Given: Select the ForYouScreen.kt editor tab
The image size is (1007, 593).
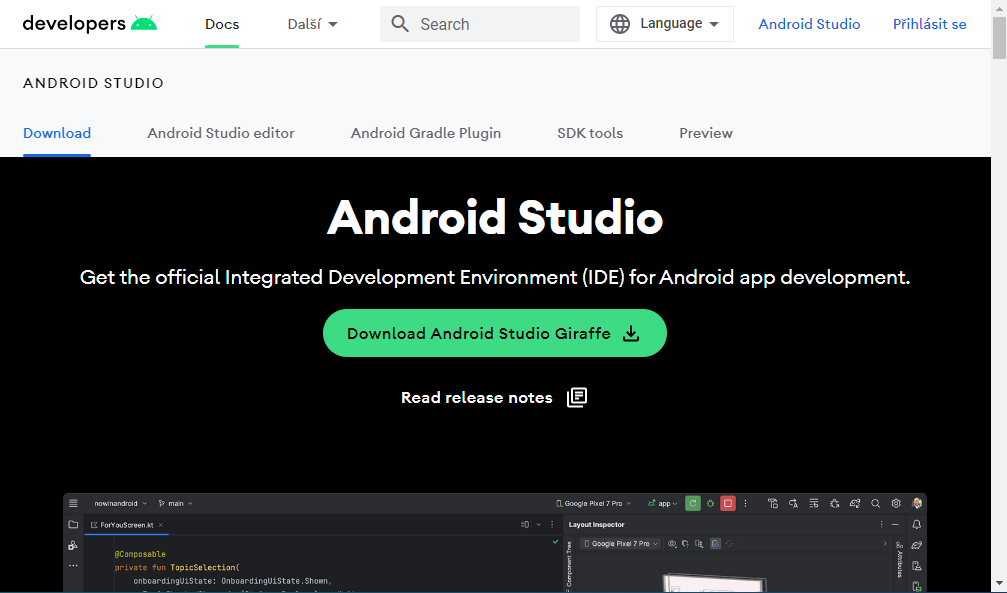Looking at the screenshot, I should pyautogui.click(x=125, y=524).
